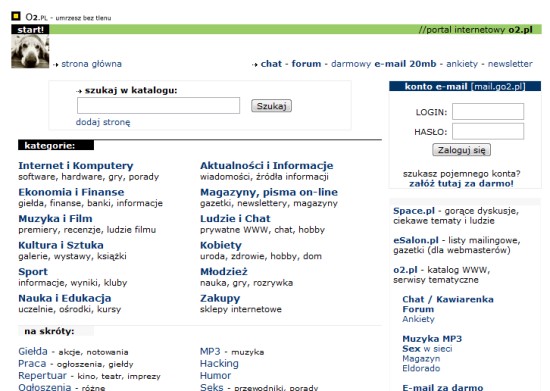Open Nauka i Edukacja category
The height and width of the screenshot is (391, 550).
pyautogui.click(x=65, y=298)
